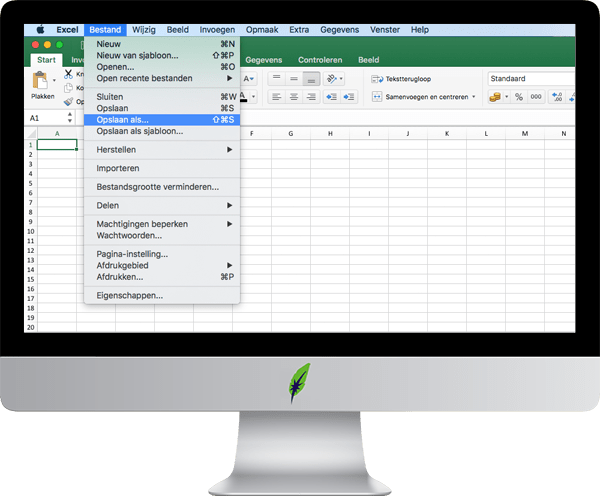
Task: Open the Standaard number format combo box
Action: pyautogui.click(x=531, y=78)
